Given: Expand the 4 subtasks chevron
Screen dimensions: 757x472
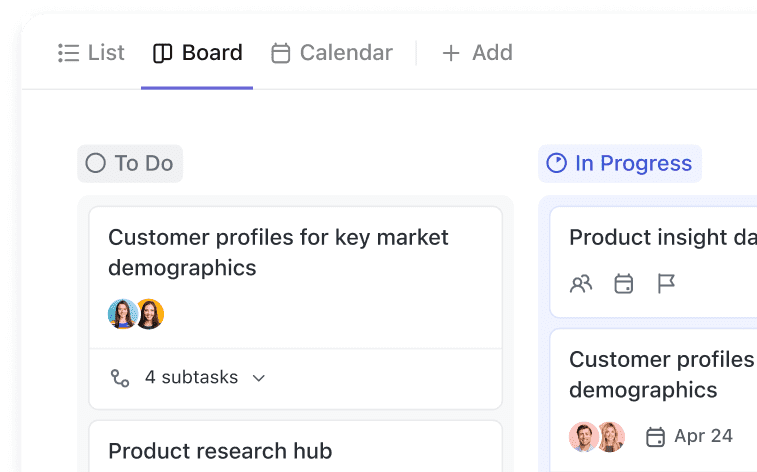Looking at the screenshot, I should tap(259, 378).
